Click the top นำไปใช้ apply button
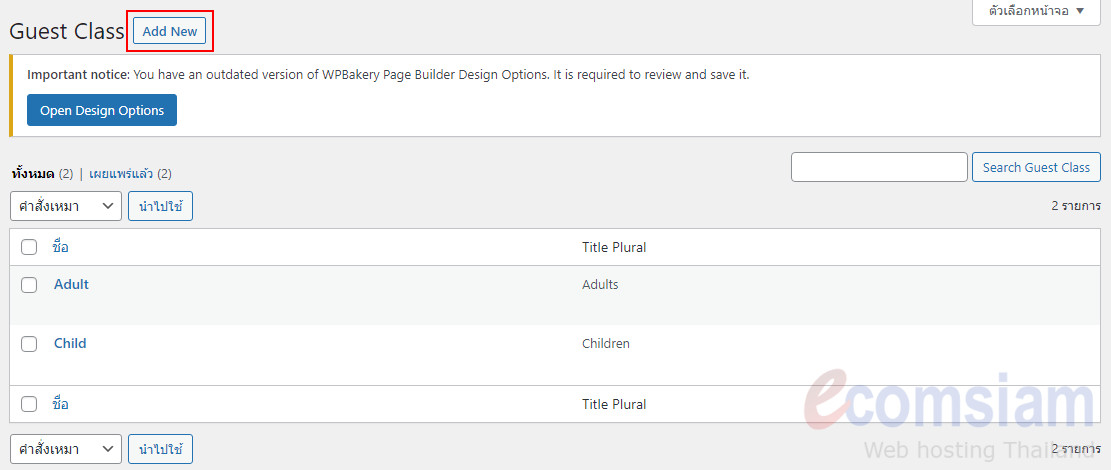The image size is (1111, 470). 160,206
